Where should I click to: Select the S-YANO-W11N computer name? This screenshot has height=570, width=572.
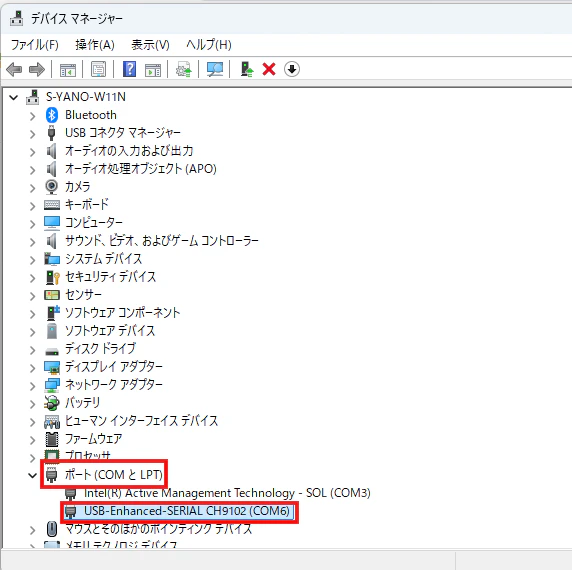click(x=86, y=97)
